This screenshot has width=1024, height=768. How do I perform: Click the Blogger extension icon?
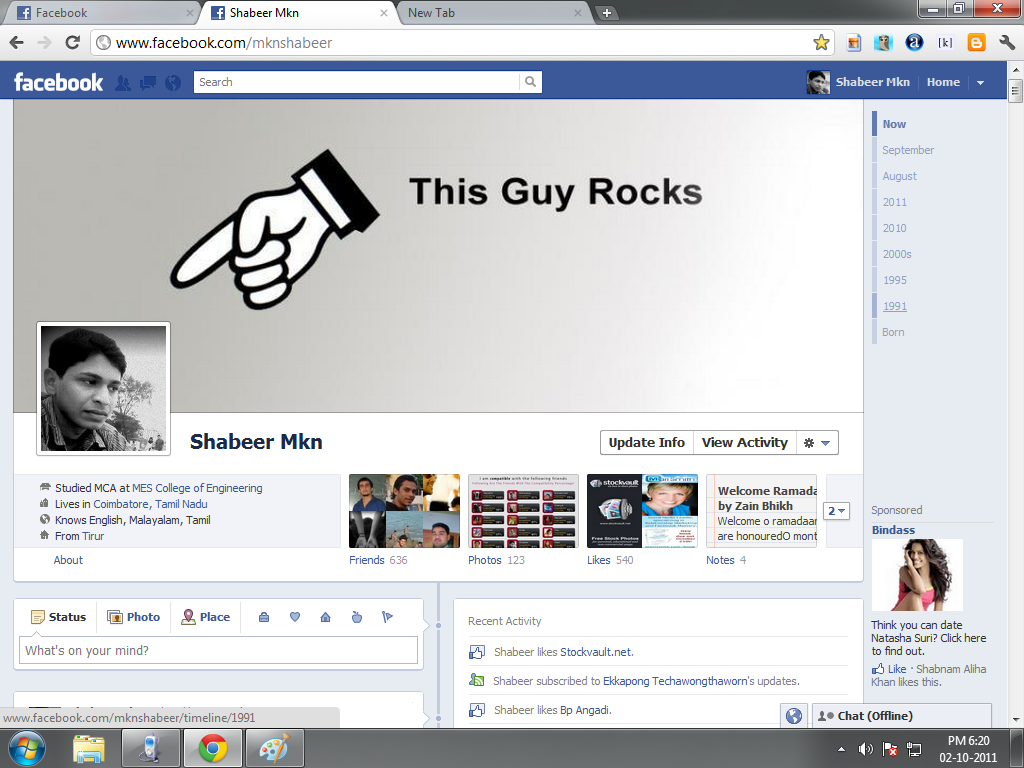pyautogui.click(x=976, y=43)
